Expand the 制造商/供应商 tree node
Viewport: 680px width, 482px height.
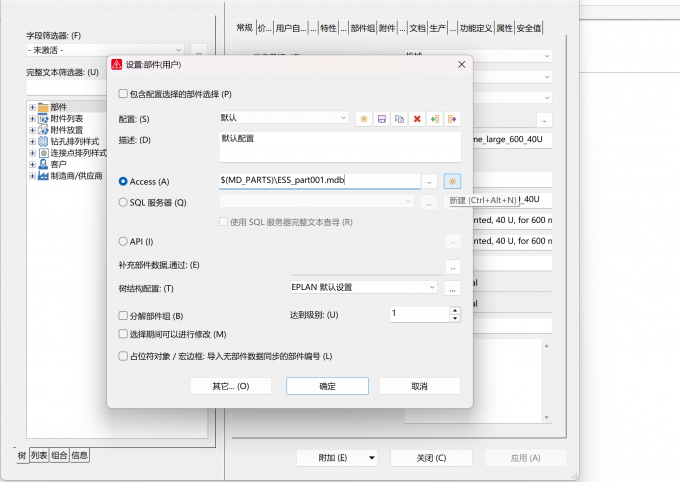tap(32, 176)
